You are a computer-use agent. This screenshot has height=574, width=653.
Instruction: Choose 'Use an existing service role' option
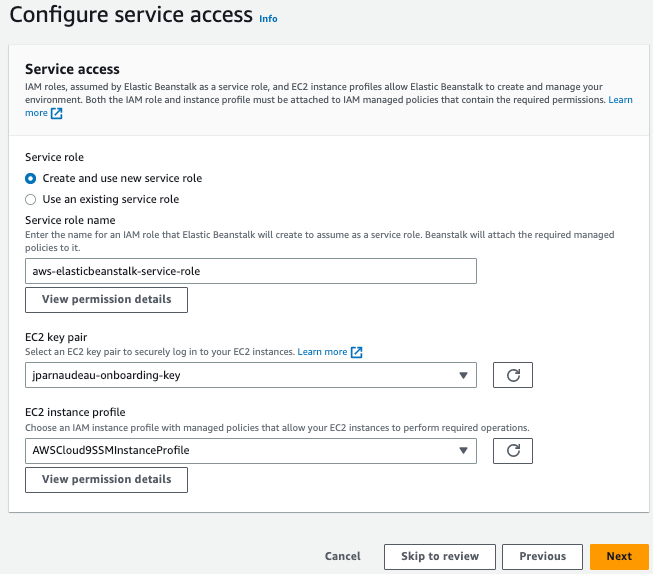pyautogui.click(x=31, y=199)
